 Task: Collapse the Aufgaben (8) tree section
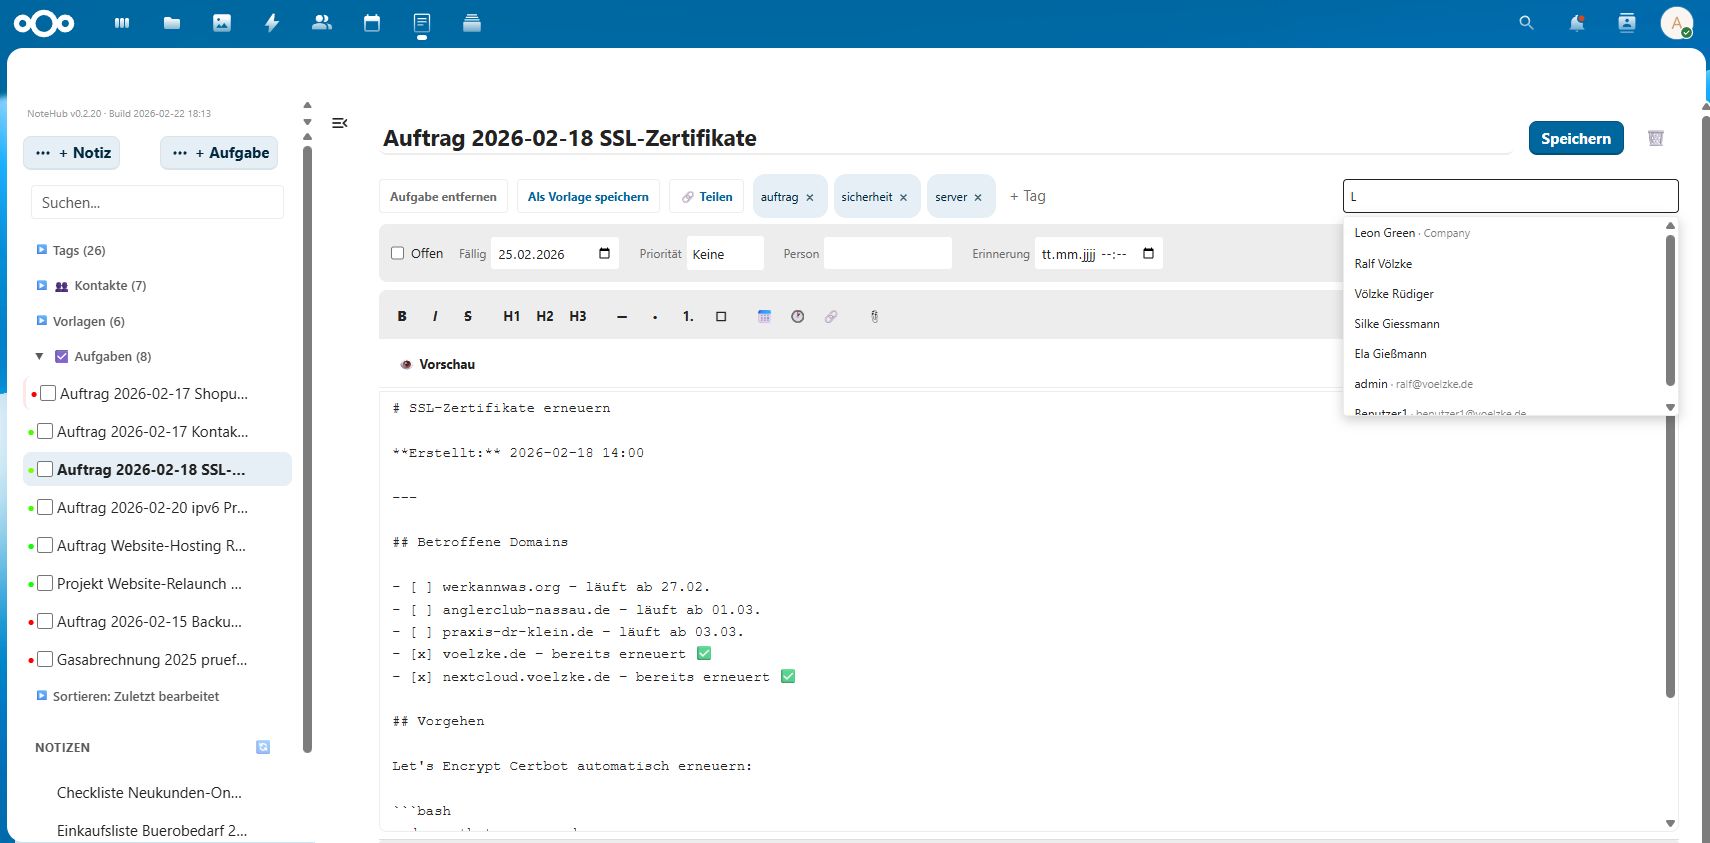(40, 356)
